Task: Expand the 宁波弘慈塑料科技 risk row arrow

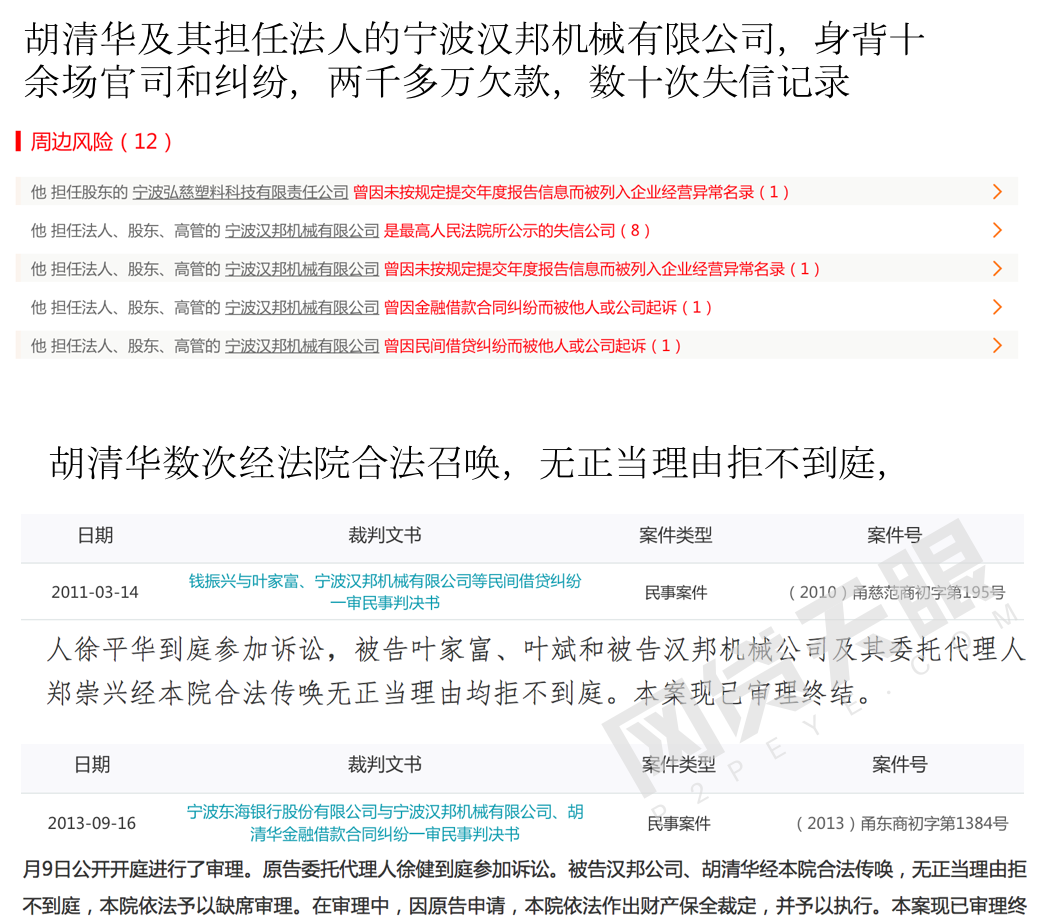Action: (997, 192)
